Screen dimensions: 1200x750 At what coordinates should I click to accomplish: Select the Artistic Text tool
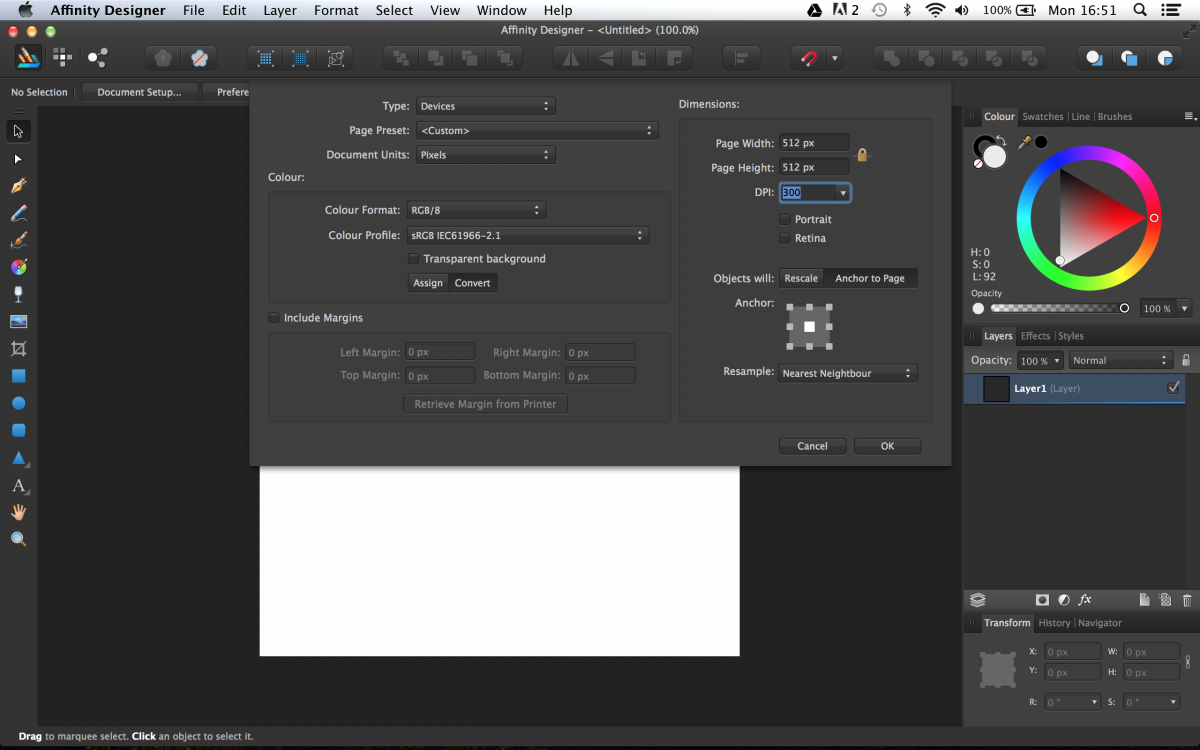tap(18, 486)
